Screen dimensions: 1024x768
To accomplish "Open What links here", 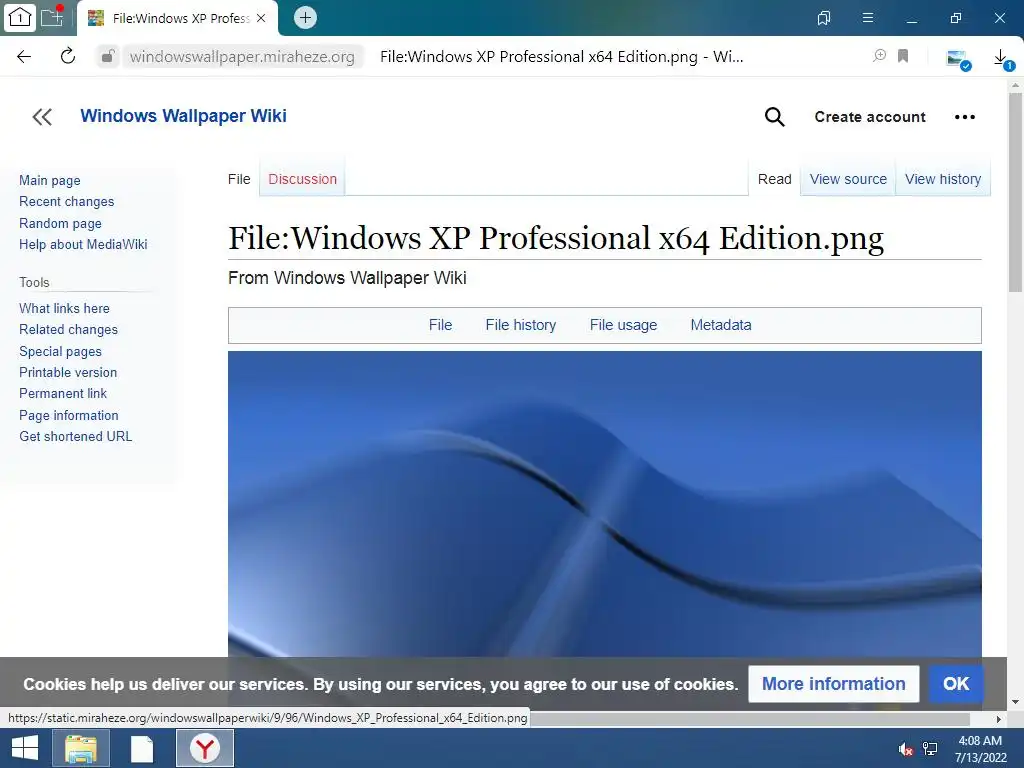I will (x=64, y=308).
